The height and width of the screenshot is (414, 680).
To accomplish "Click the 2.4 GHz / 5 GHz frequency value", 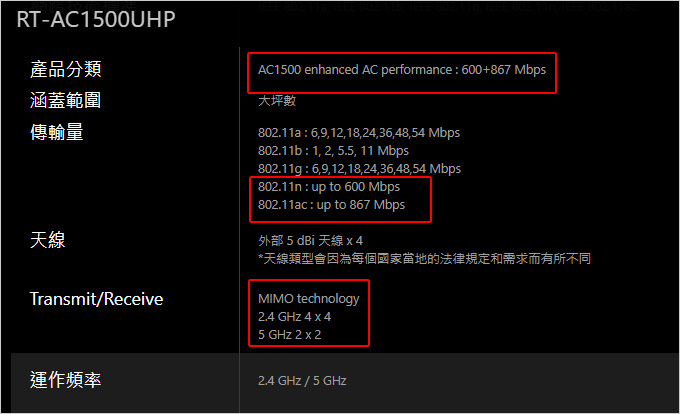I will (x=302, y=381).
